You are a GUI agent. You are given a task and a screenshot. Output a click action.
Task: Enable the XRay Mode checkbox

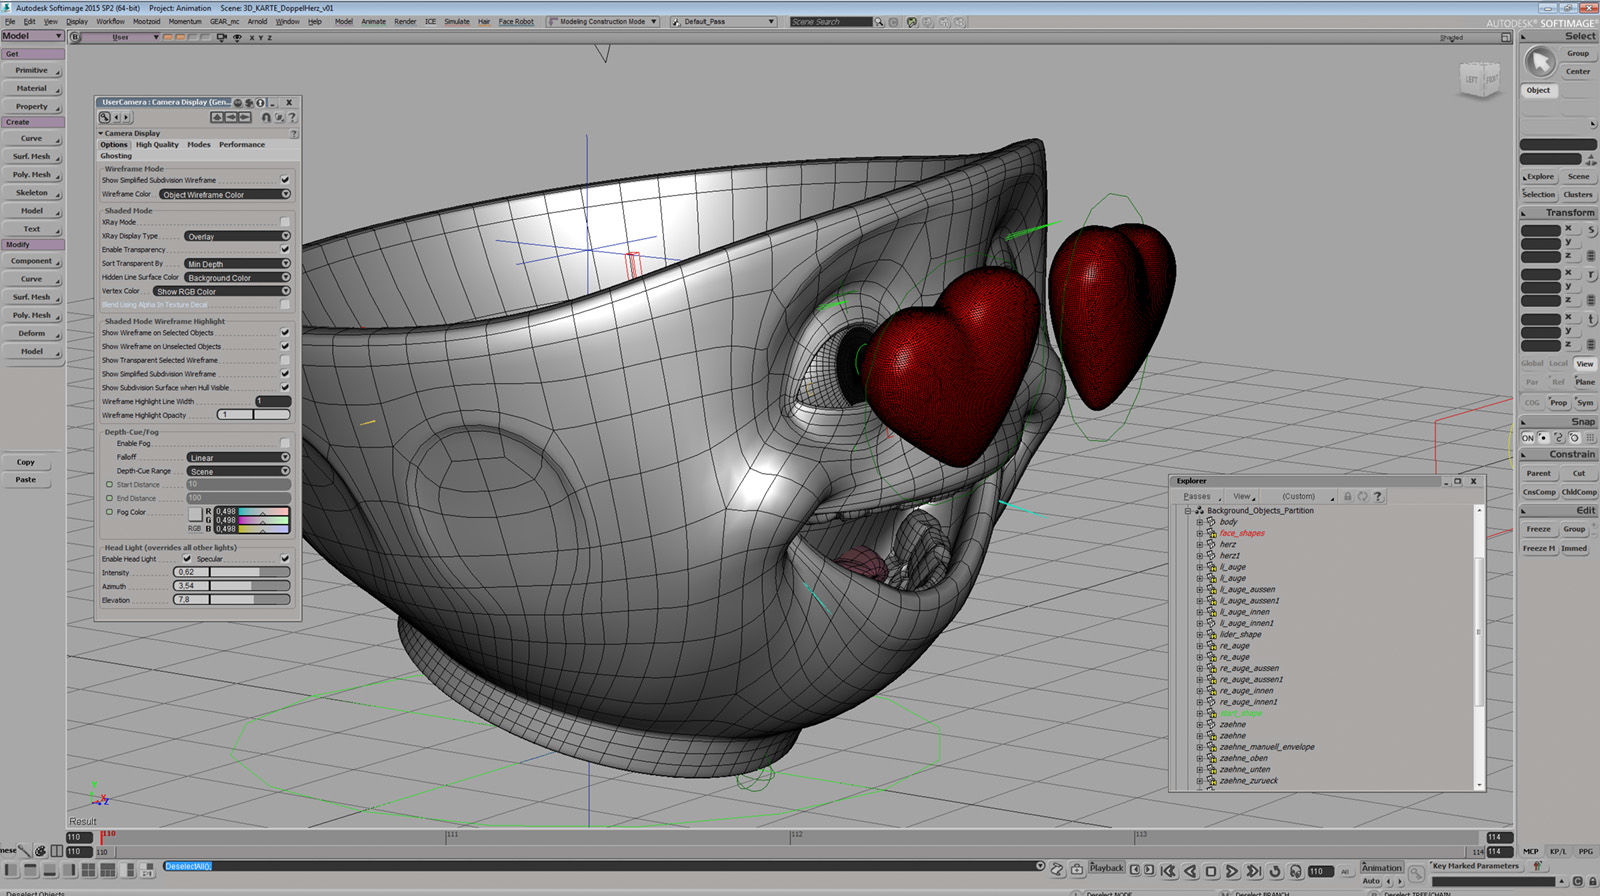coord(285,222)
